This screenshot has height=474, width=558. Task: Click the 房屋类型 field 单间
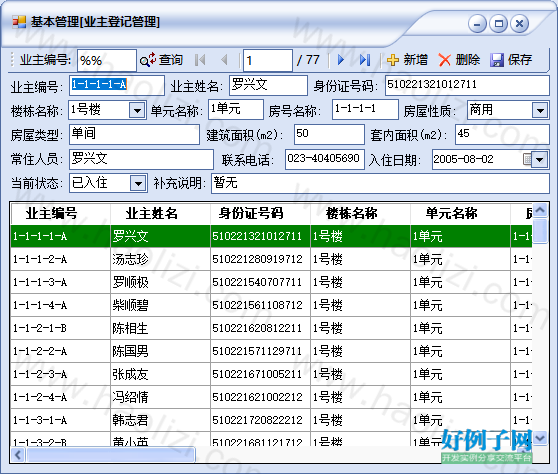135,134
